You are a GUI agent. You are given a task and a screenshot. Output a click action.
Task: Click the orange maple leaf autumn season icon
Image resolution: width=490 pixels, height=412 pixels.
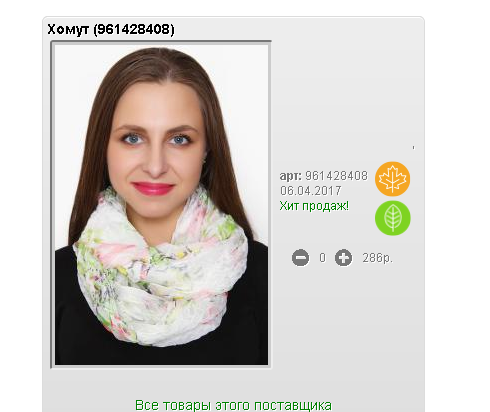tap(392, 179)
